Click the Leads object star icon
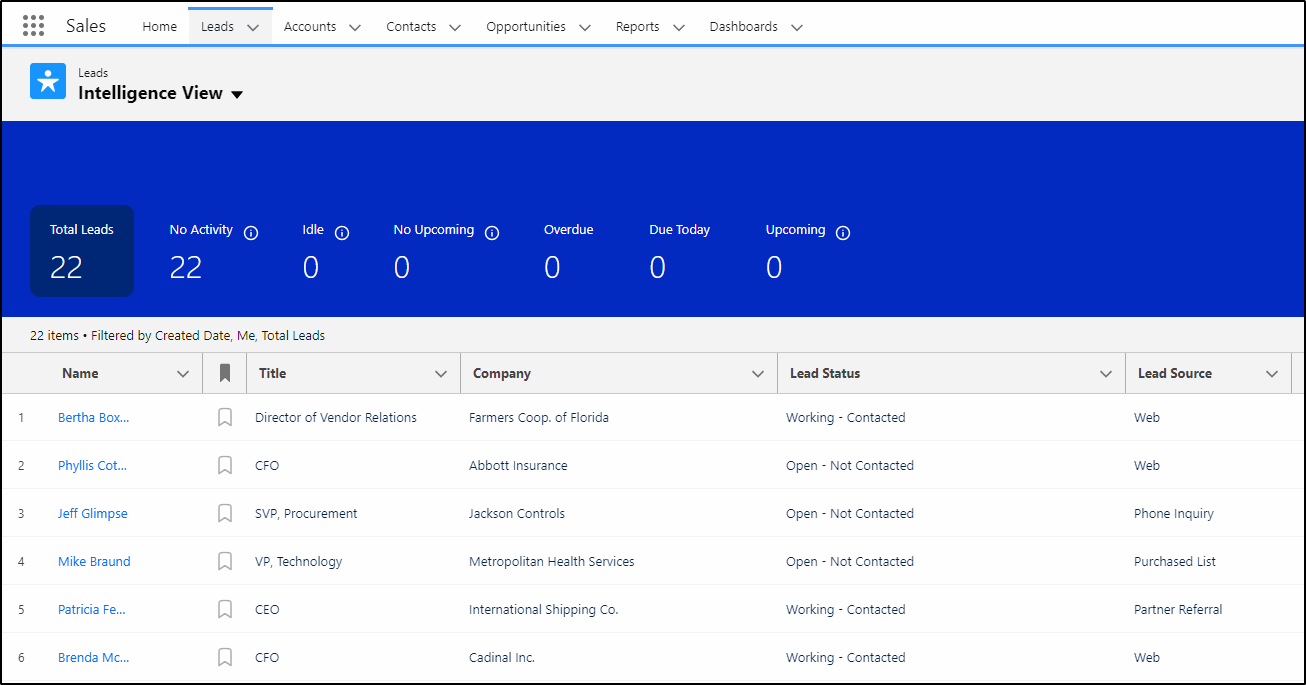Viewport: 1306px width, 685px height. 48,82
